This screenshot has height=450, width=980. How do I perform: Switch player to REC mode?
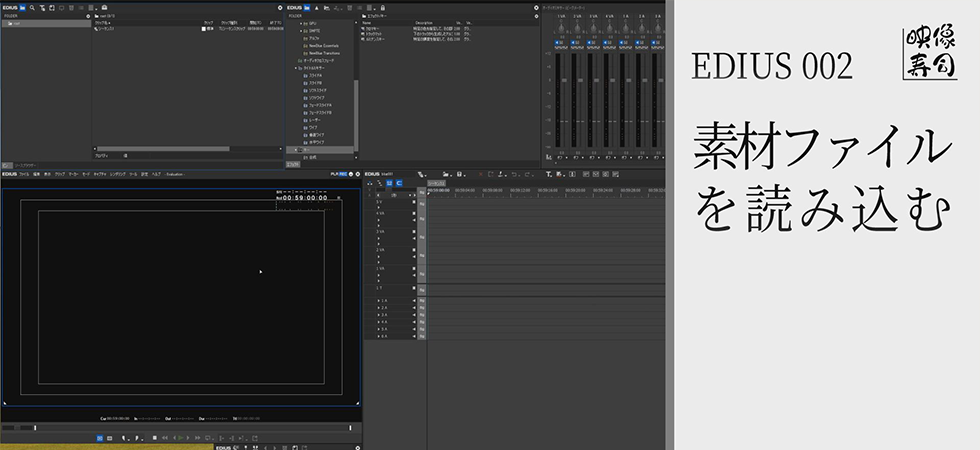[x=342, y=174]
